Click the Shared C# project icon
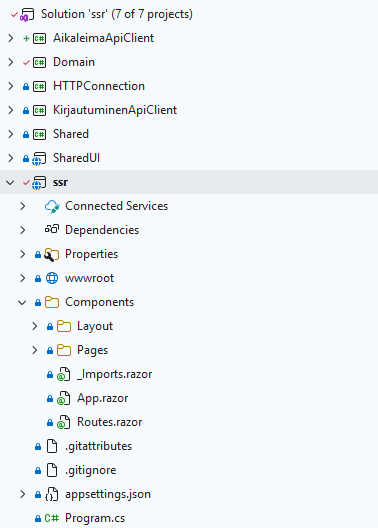378x528 pixels. [x=39, y=134]
